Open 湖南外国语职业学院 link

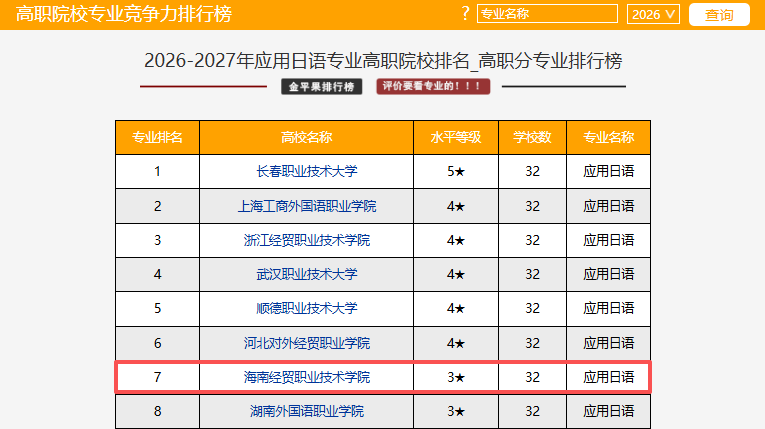(x=307, y=411)
